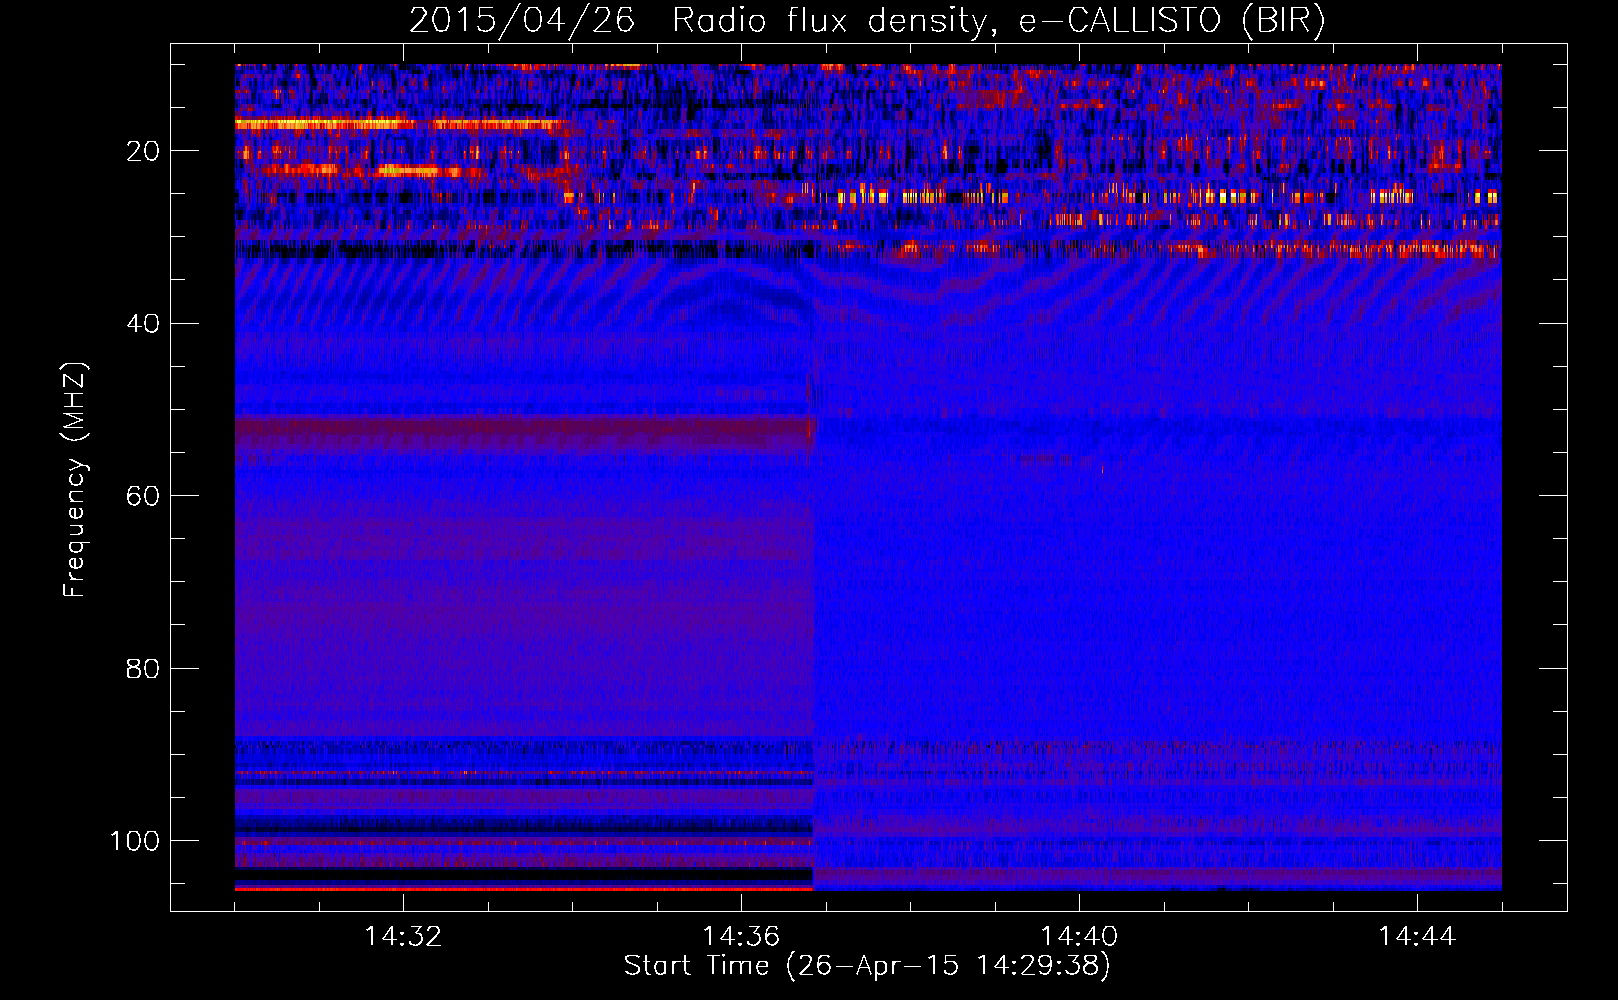This screenshot has height=1000, width=1618.
Task: Select the 14:36 time tick label
Action: coord(741,937)
